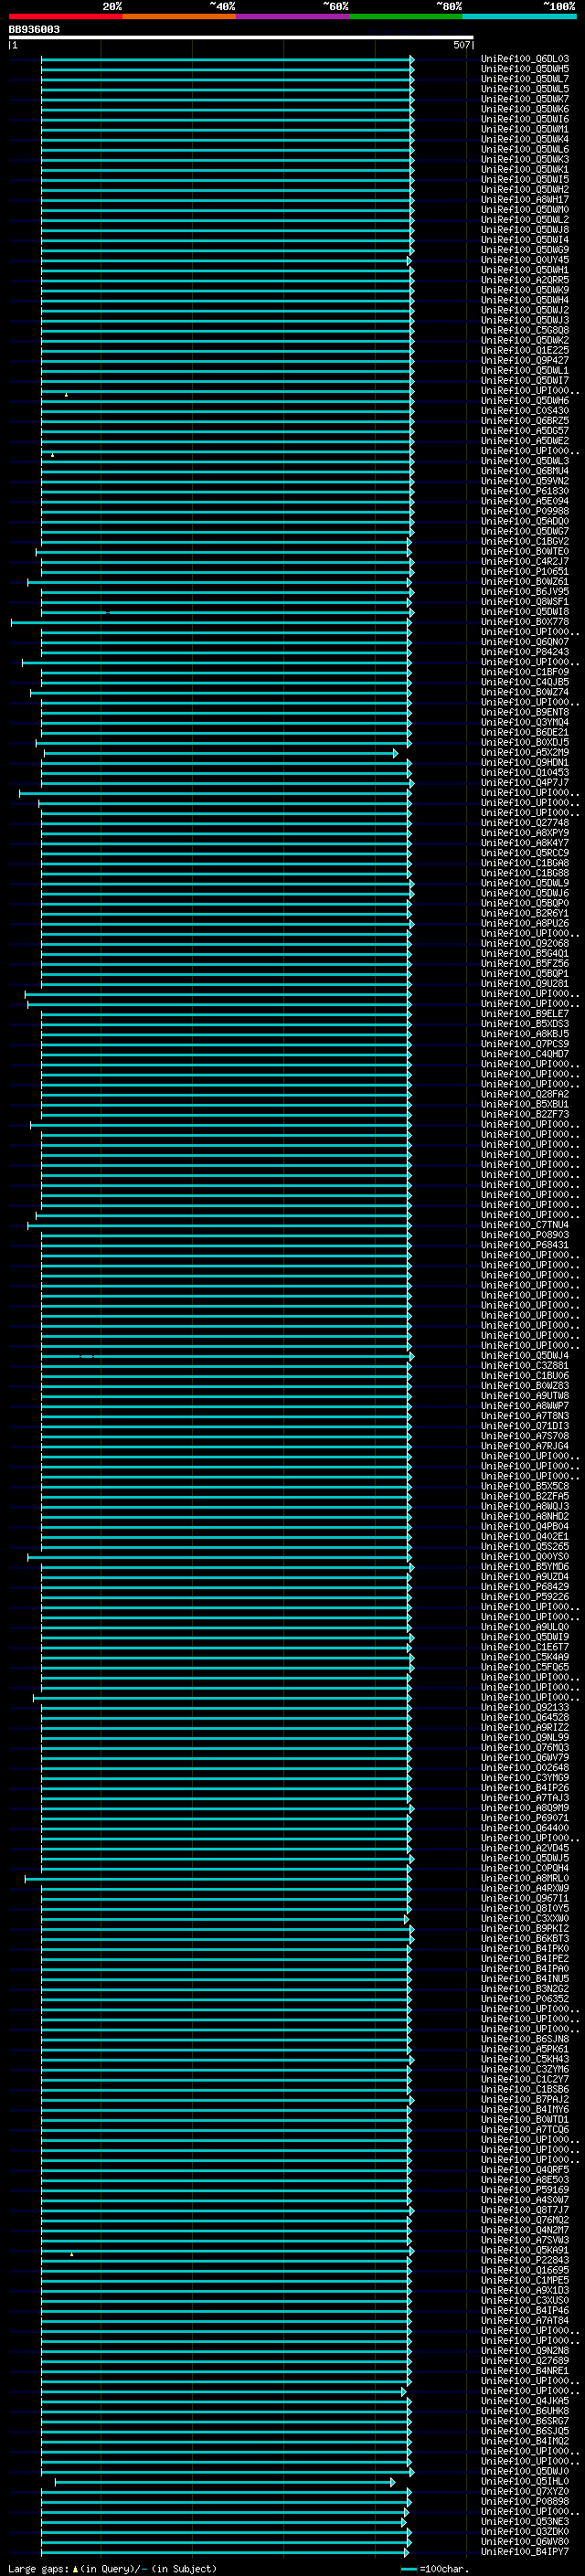The height and width of the screenshot is (2576, 585).
Task: Select the UniRef100_Q7PCS9 label
Action: coord(524,1044)
